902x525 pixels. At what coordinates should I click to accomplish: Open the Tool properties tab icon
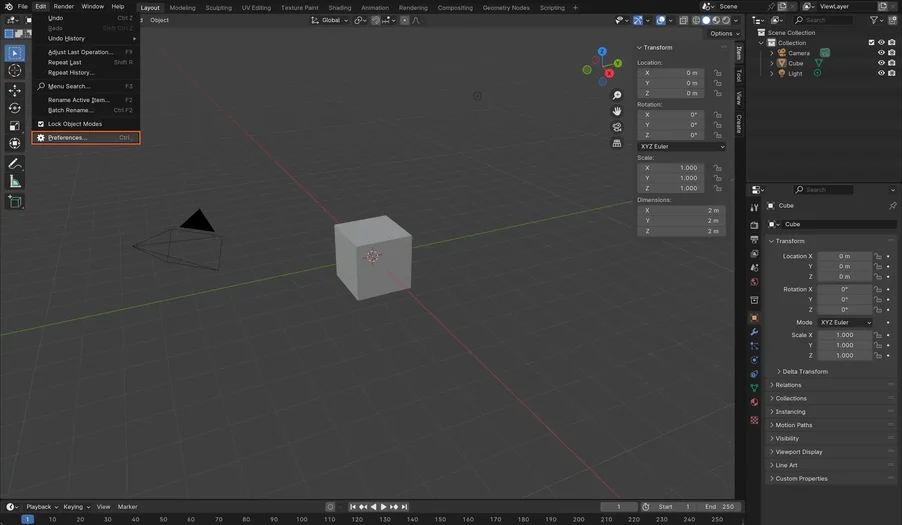[754, 208]
